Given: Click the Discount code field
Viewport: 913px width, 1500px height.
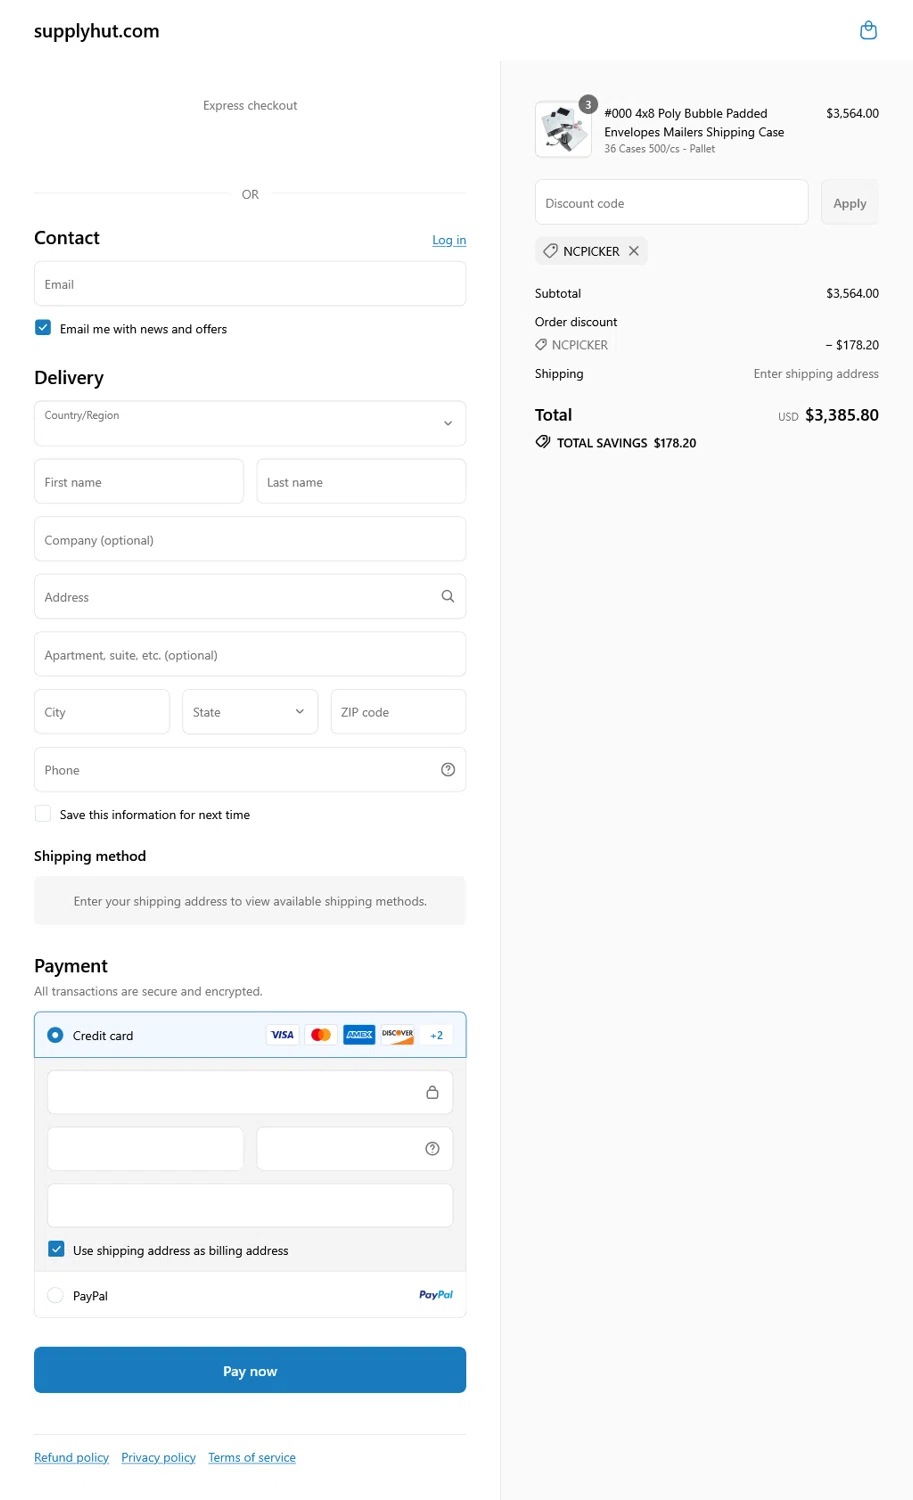Looking at the screenshot, I should [x=672, y=202].
